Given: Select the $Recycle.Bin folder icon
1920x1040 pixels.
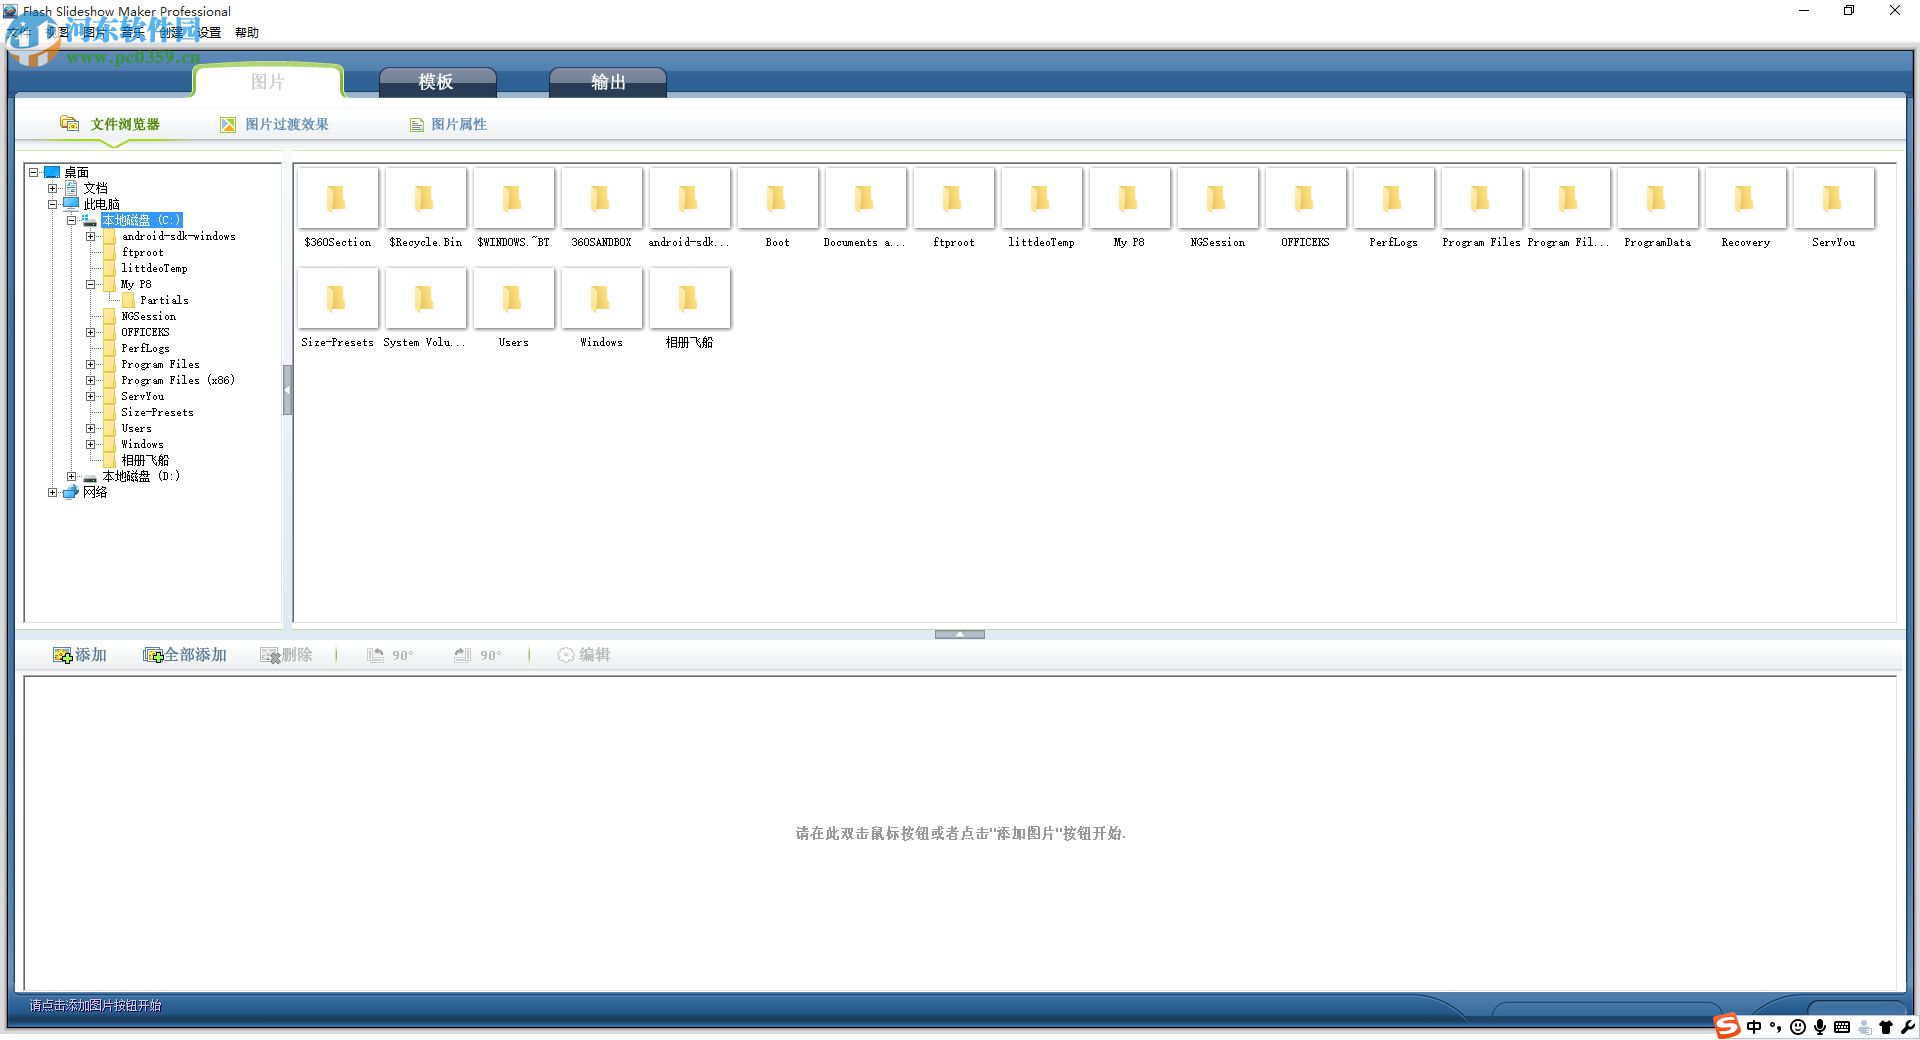Looking at the screenshot, I should [425, 199].
